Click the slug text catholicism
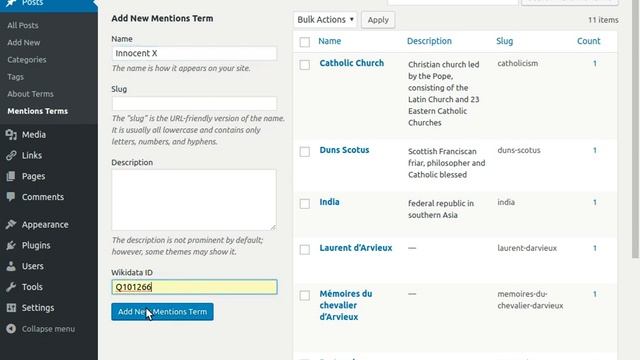The image size is (640, 360). pos(518,64)
